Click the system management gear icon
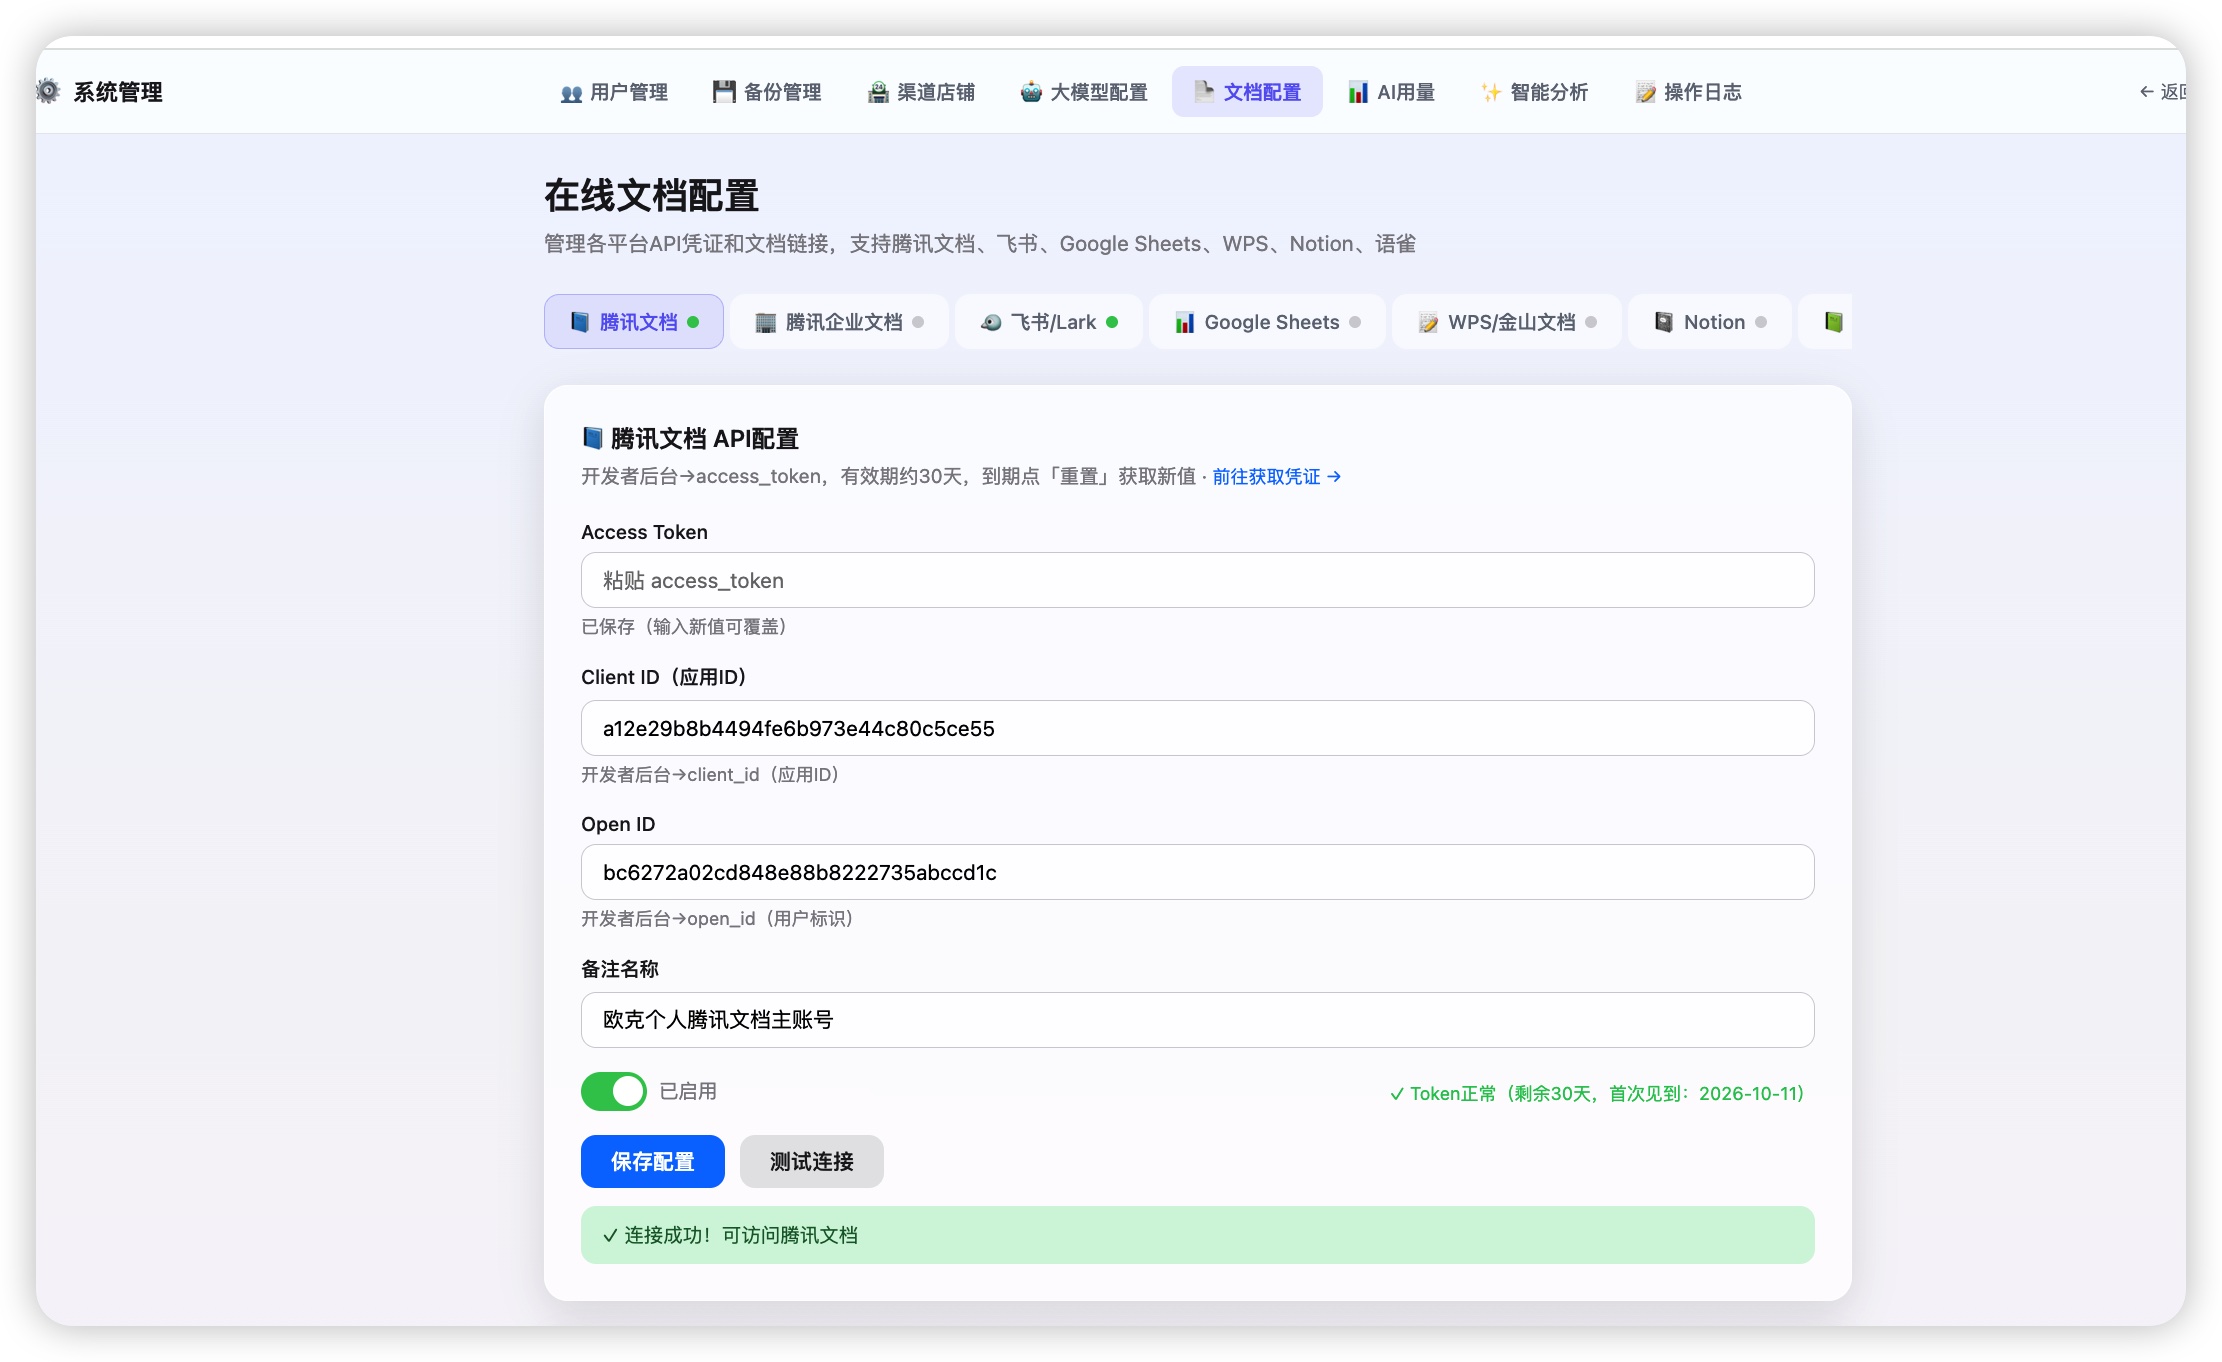The width and height of the screenshot is (2222, 1362). click(48, 92)
